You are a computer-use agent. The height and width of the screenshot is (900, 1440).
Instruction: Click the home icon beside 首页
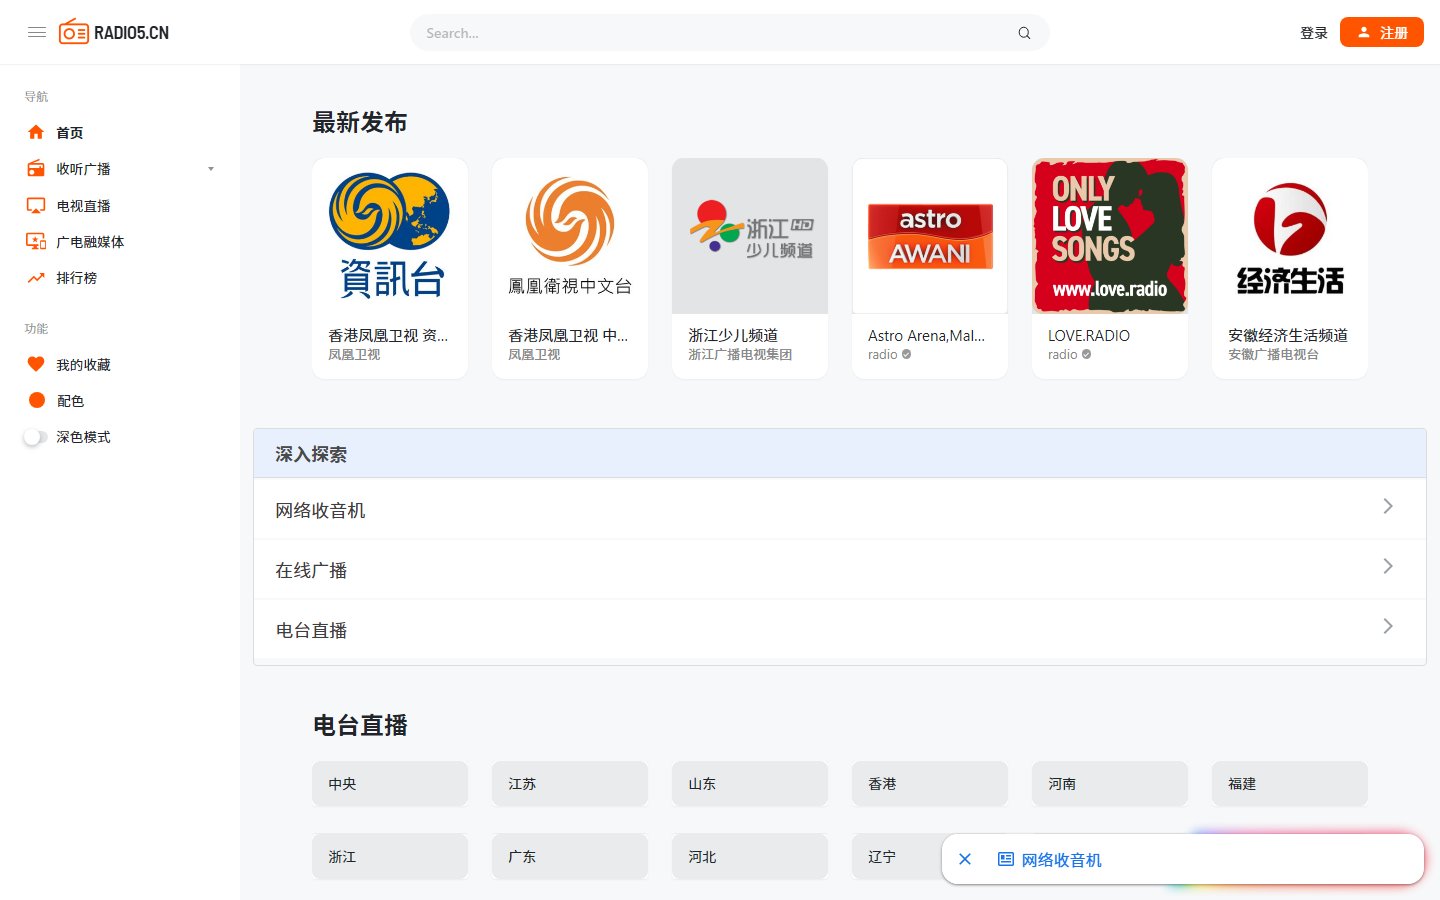[36, 132]
